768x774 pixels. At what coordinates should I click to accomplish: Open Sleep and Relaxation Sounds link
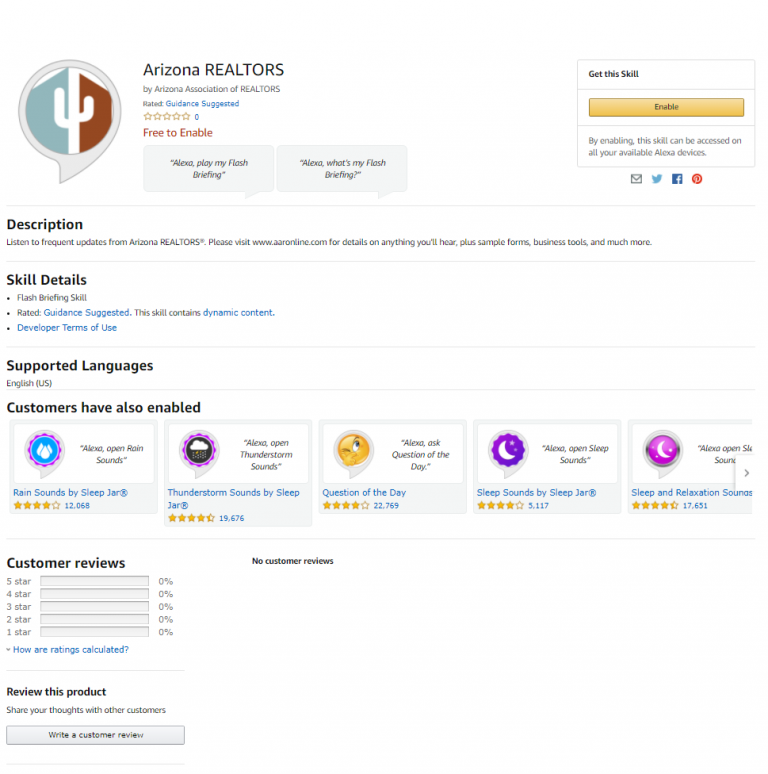pyautogui.click(x=691, y=493)
